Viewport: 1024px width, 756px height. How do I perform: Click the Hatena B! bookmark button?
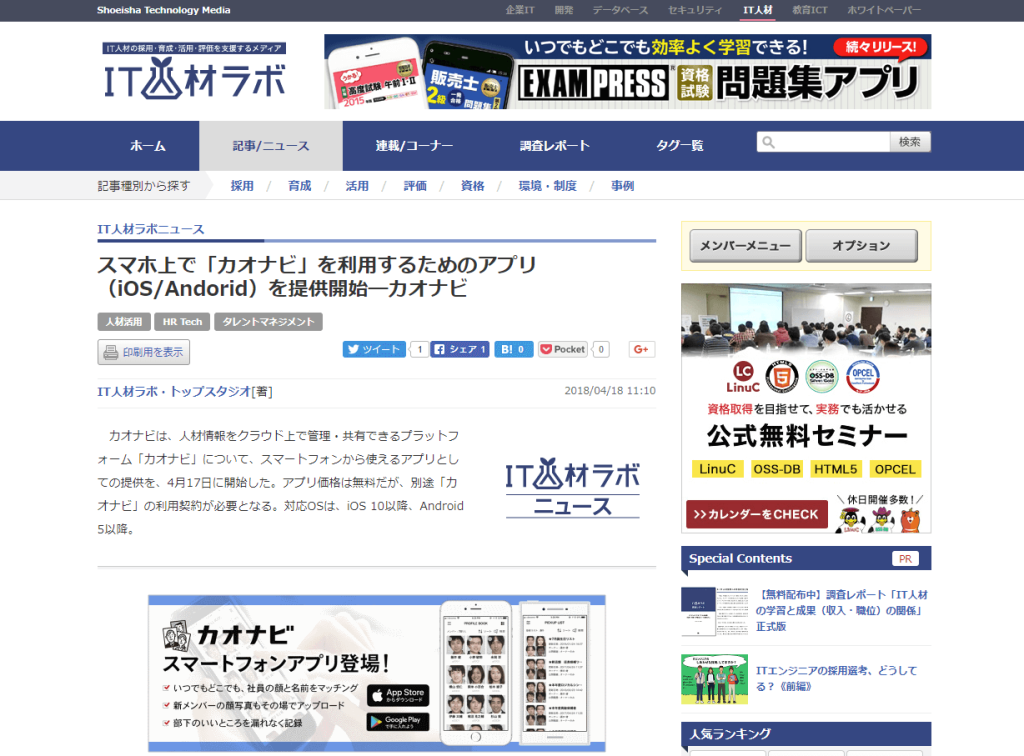[513, 349]
